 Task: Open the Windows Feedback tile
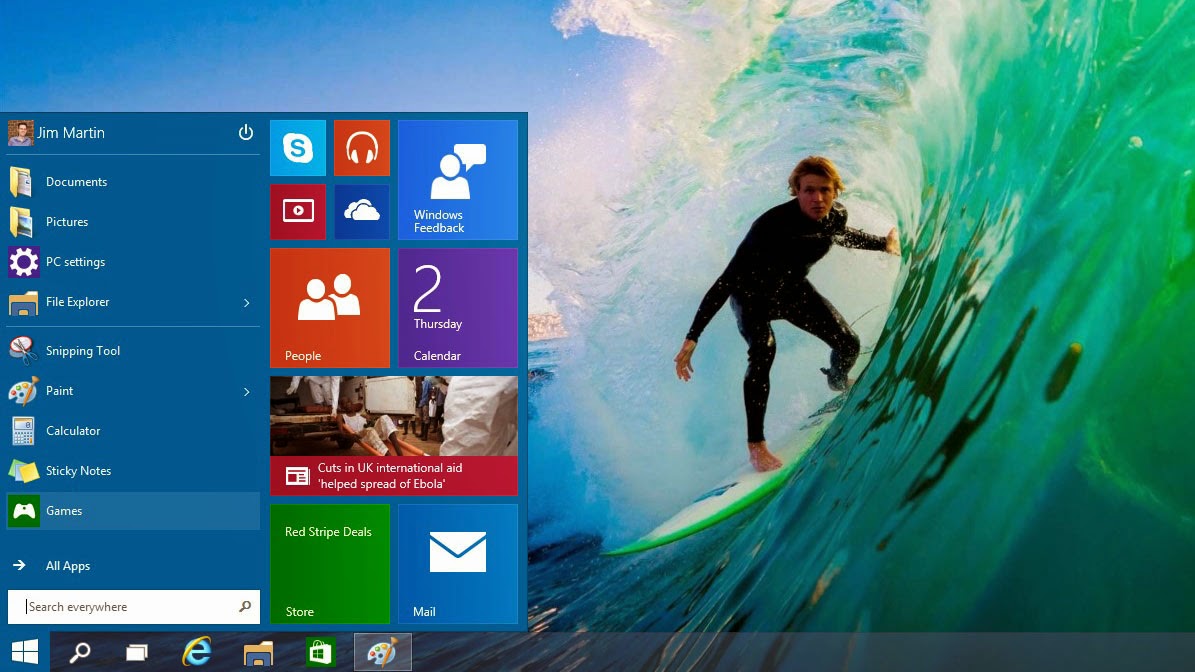coord(458,180)
